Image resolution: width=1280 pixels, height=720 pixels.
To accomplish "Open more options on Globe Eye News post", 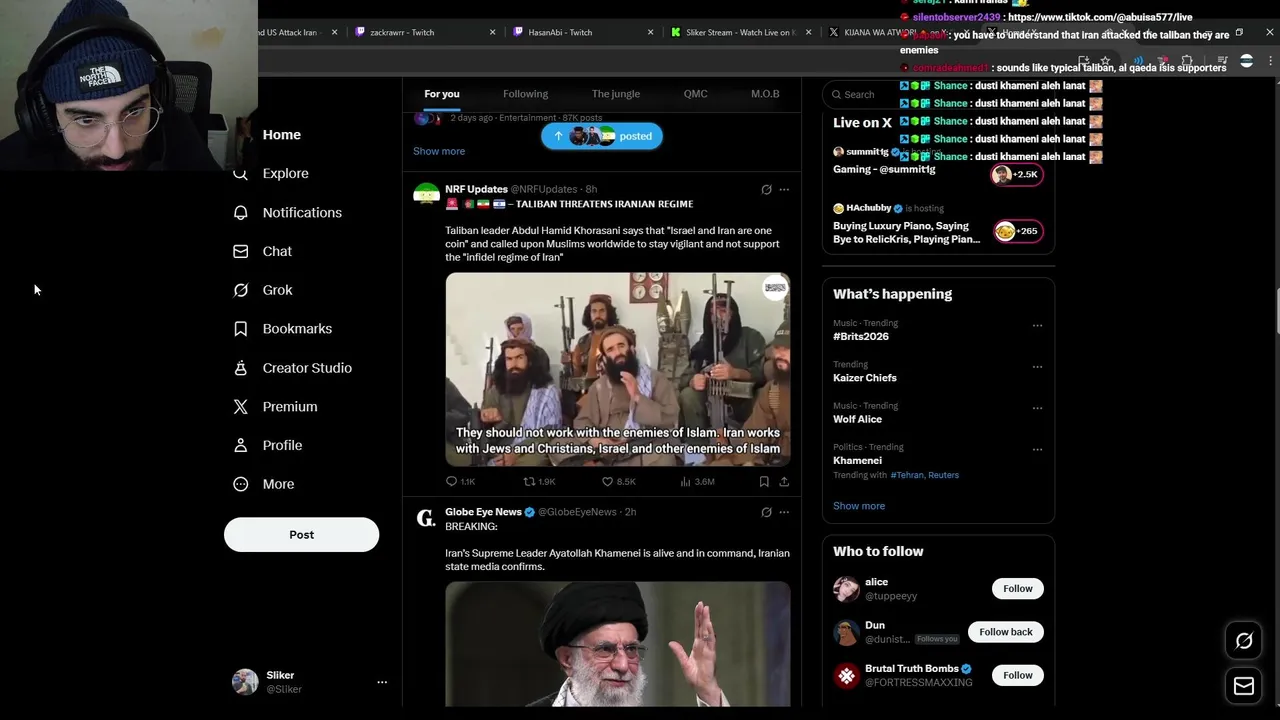I will pyautogui.click(x=784, y=512).
